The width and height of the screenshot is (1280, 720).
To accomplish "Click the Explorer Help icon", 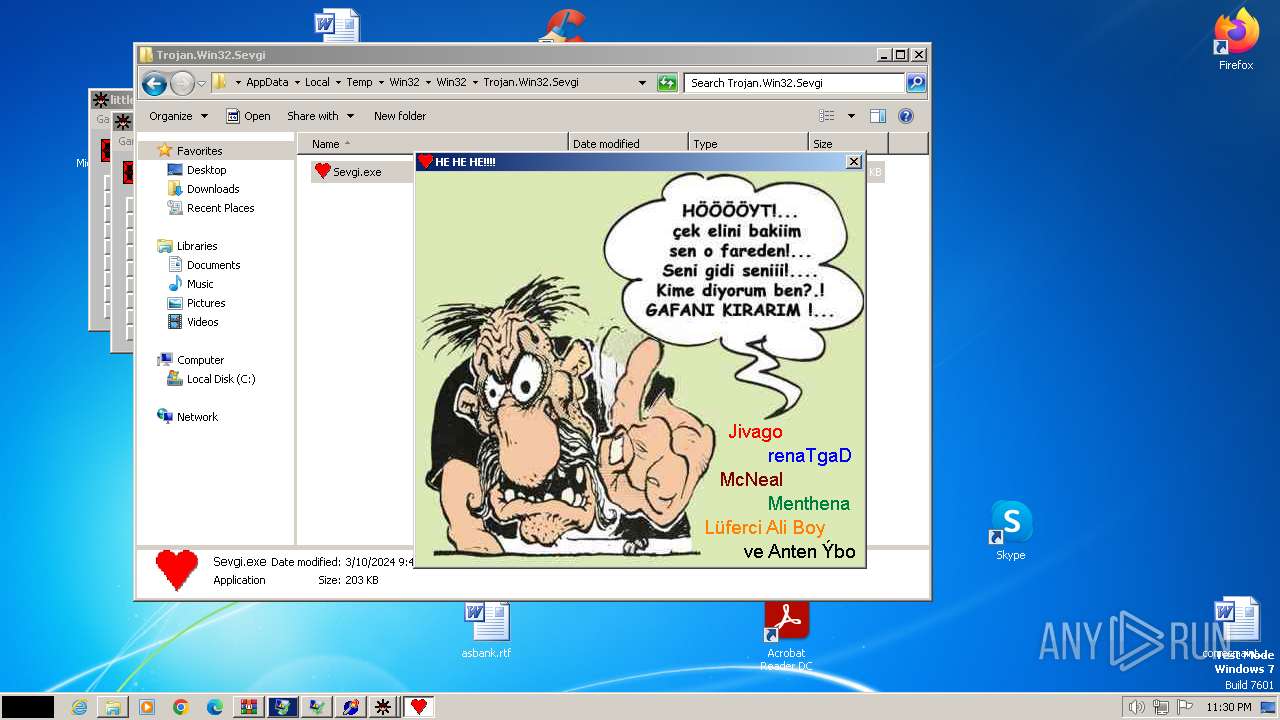I will click(x=905, y=116).
